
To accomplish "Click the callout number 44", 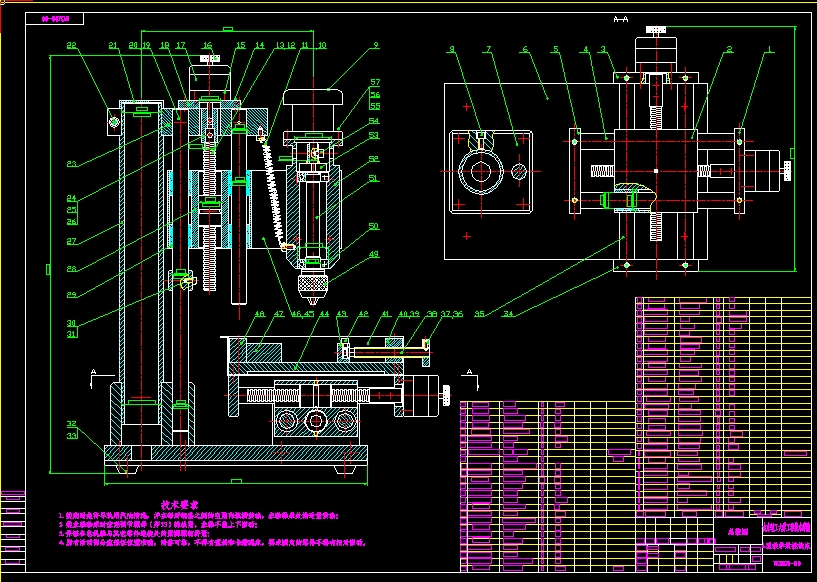I will pos(324,314).
